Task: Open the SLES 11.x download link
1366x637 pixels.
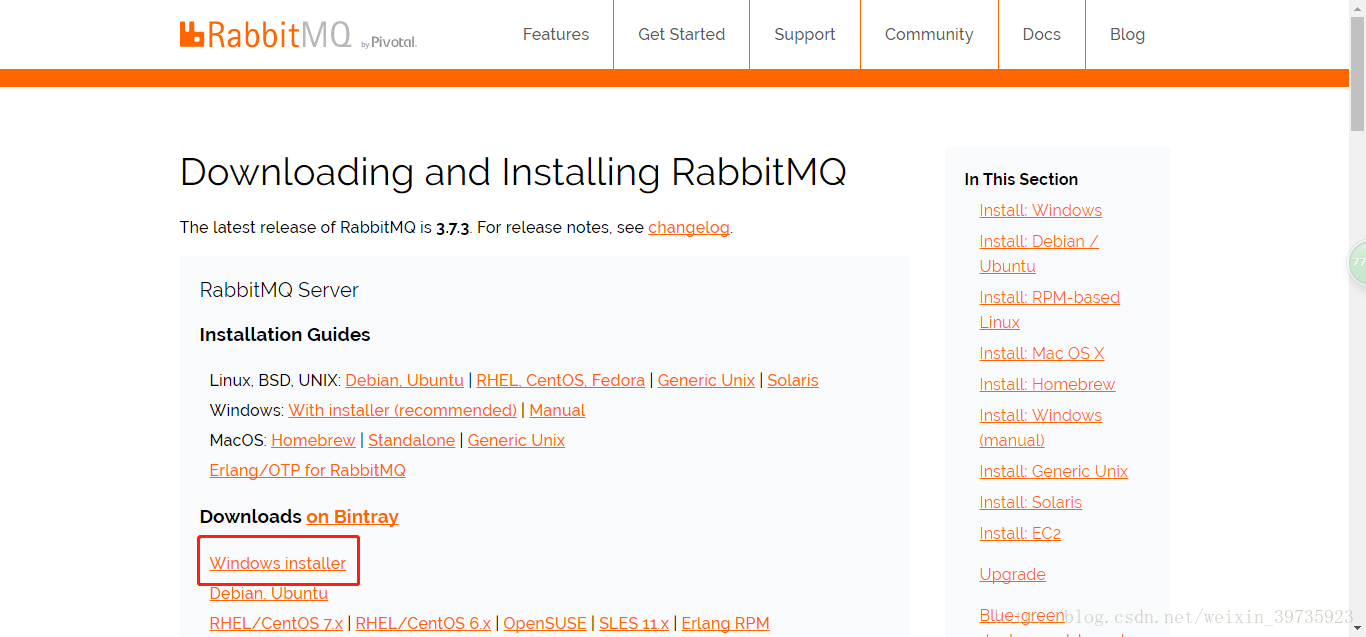Action: pos(634,623)
